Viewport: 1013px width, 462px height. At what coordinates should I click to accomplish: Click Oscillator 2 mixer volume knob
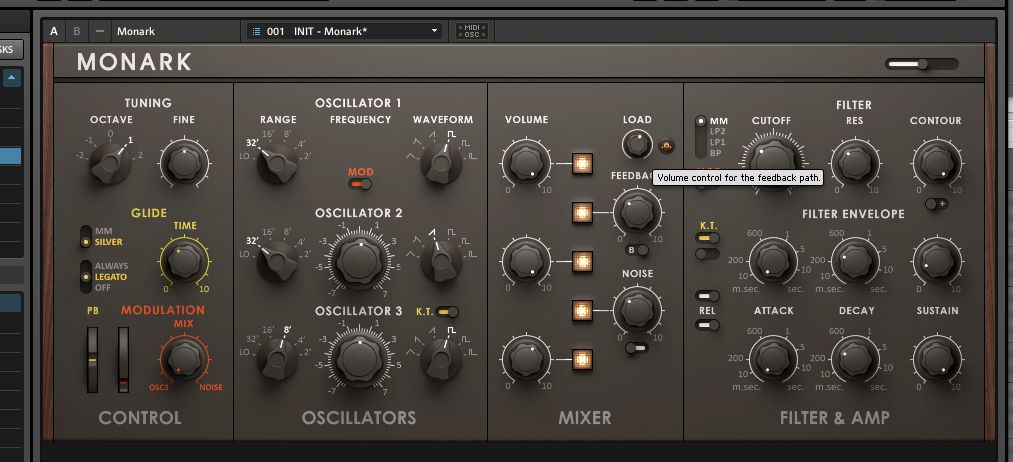pos(526,261)
